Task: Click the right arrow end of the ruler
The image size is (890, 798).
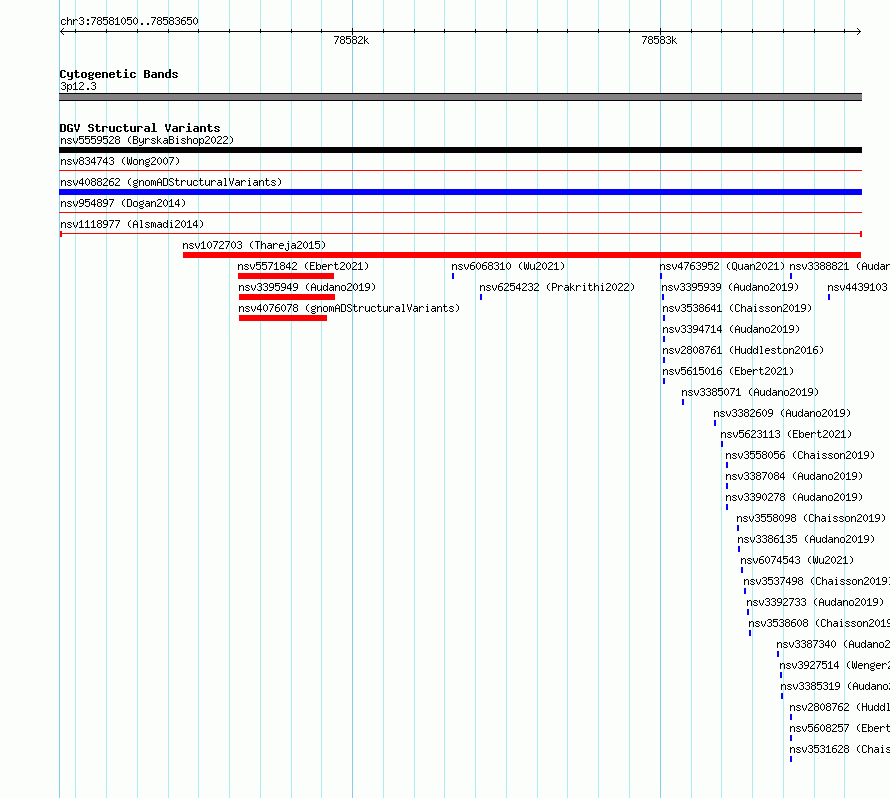Action: click(x=858, y=32)
